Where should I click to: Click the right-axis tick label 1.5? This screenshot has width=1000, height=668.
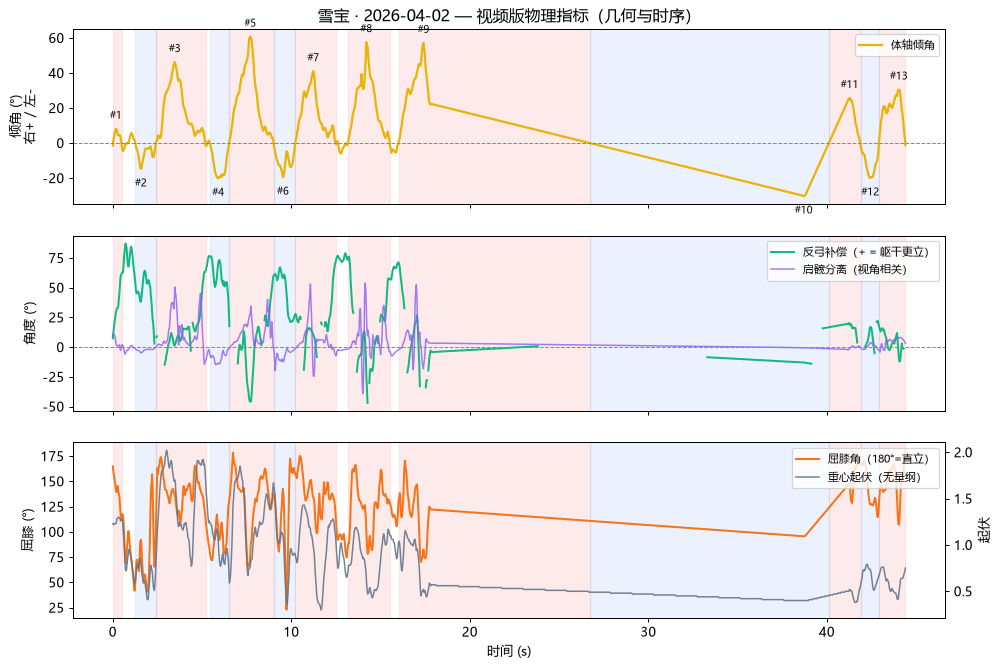[963, 499]
